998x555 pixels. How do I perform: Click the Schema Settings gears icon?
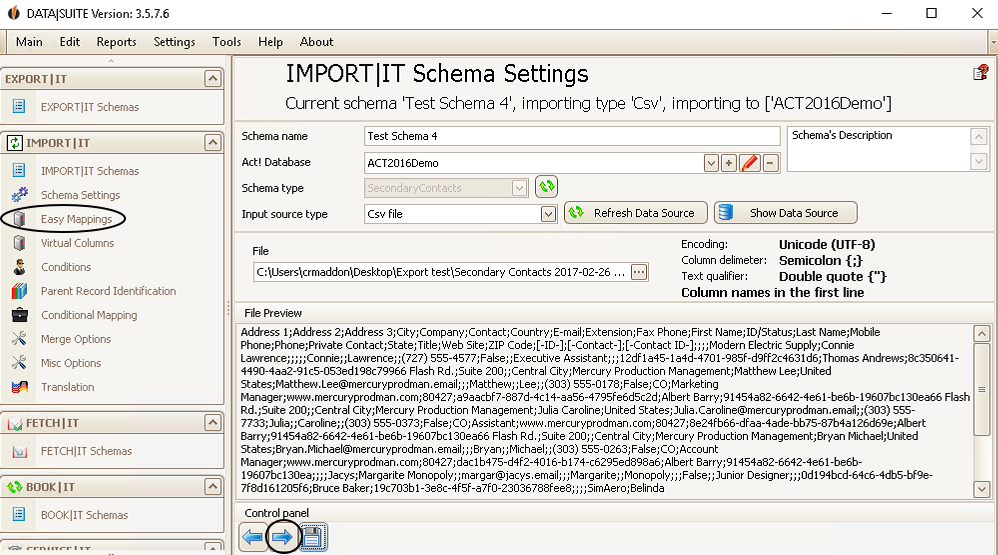[x=19, y=194]
